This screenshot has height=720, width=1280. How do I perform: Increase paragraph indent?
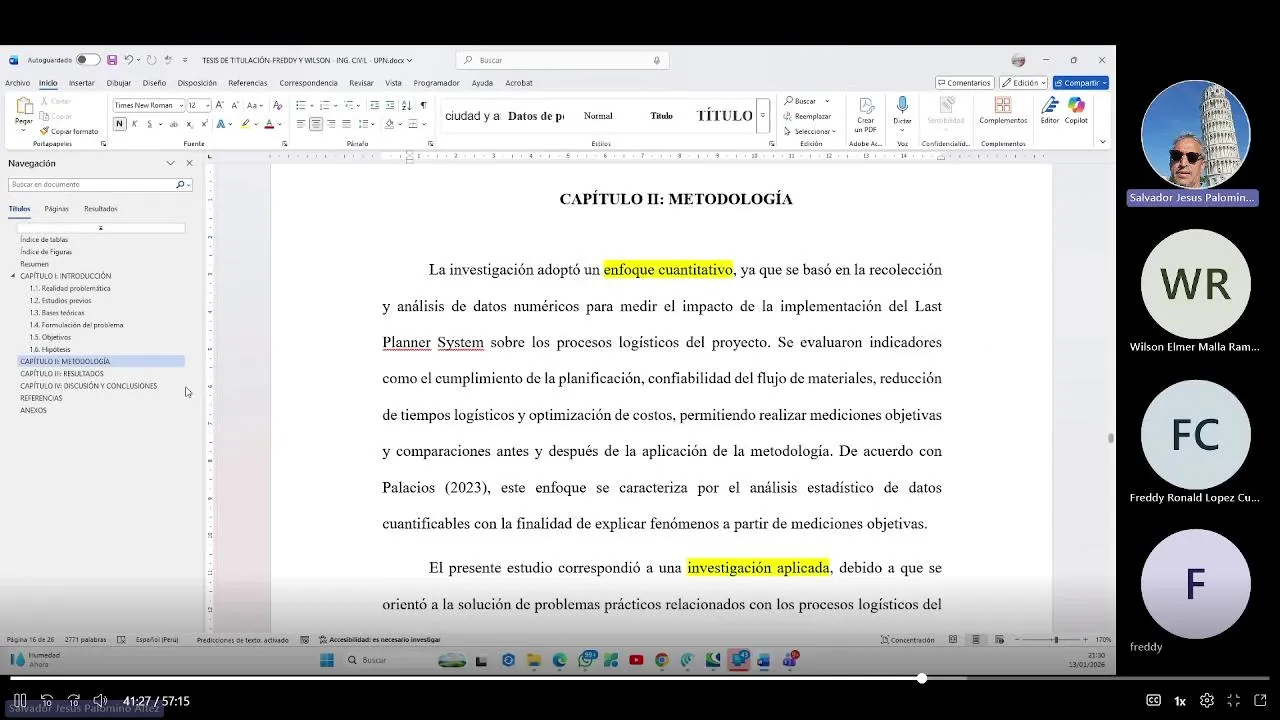390,105
